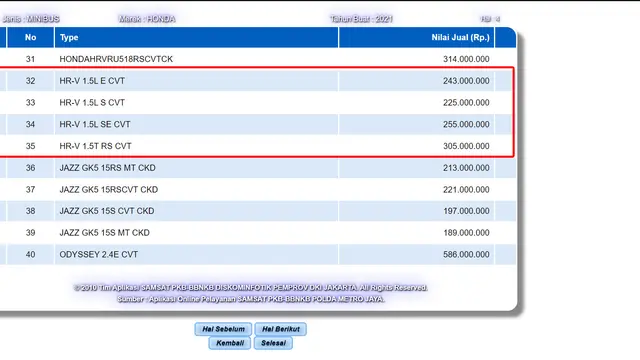
Task: Click row number 34
Action: 31,124
